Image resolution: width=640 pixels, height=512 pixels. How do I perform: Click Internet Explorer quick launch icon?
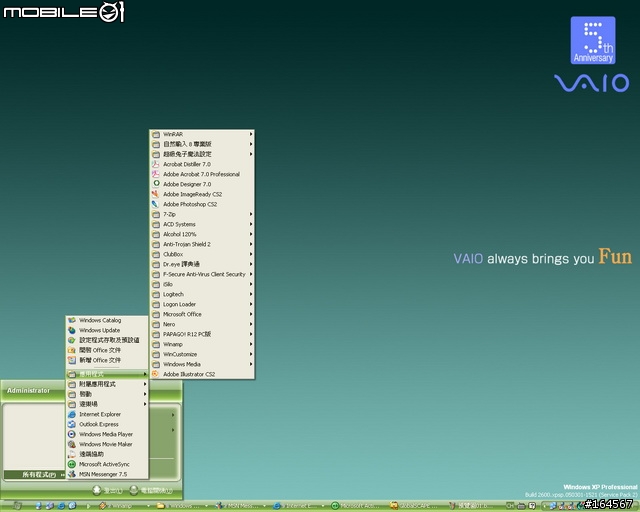[61, 506]
